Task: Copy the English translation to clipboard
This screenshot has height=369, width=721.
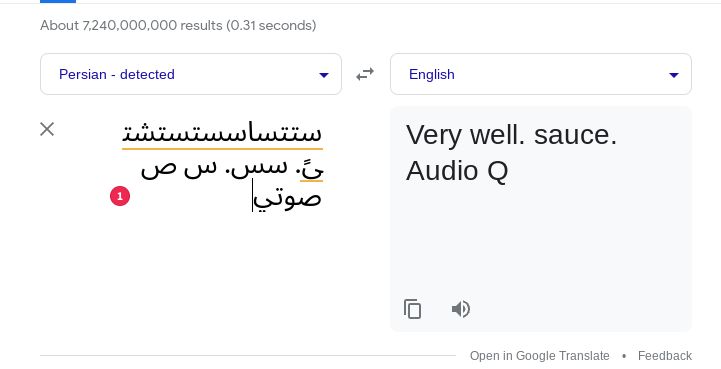Action: 412,309
